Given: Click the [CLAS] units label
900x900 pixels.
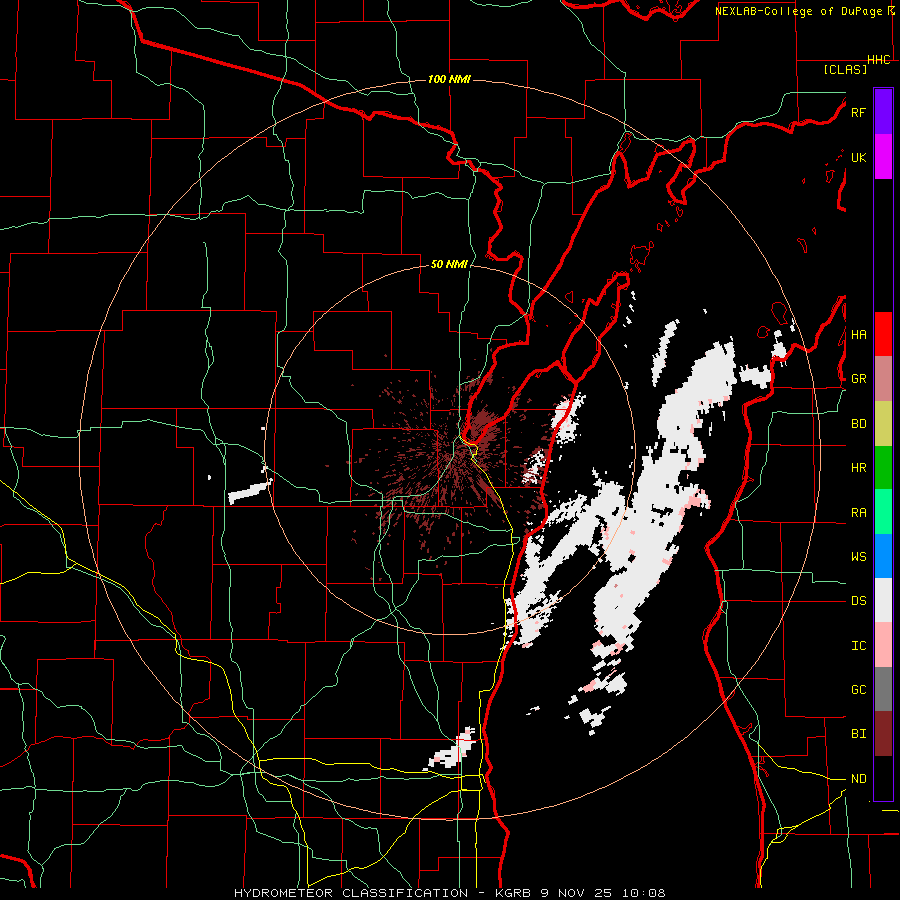Looking at the screenshot, I should [x=845, y=69].
